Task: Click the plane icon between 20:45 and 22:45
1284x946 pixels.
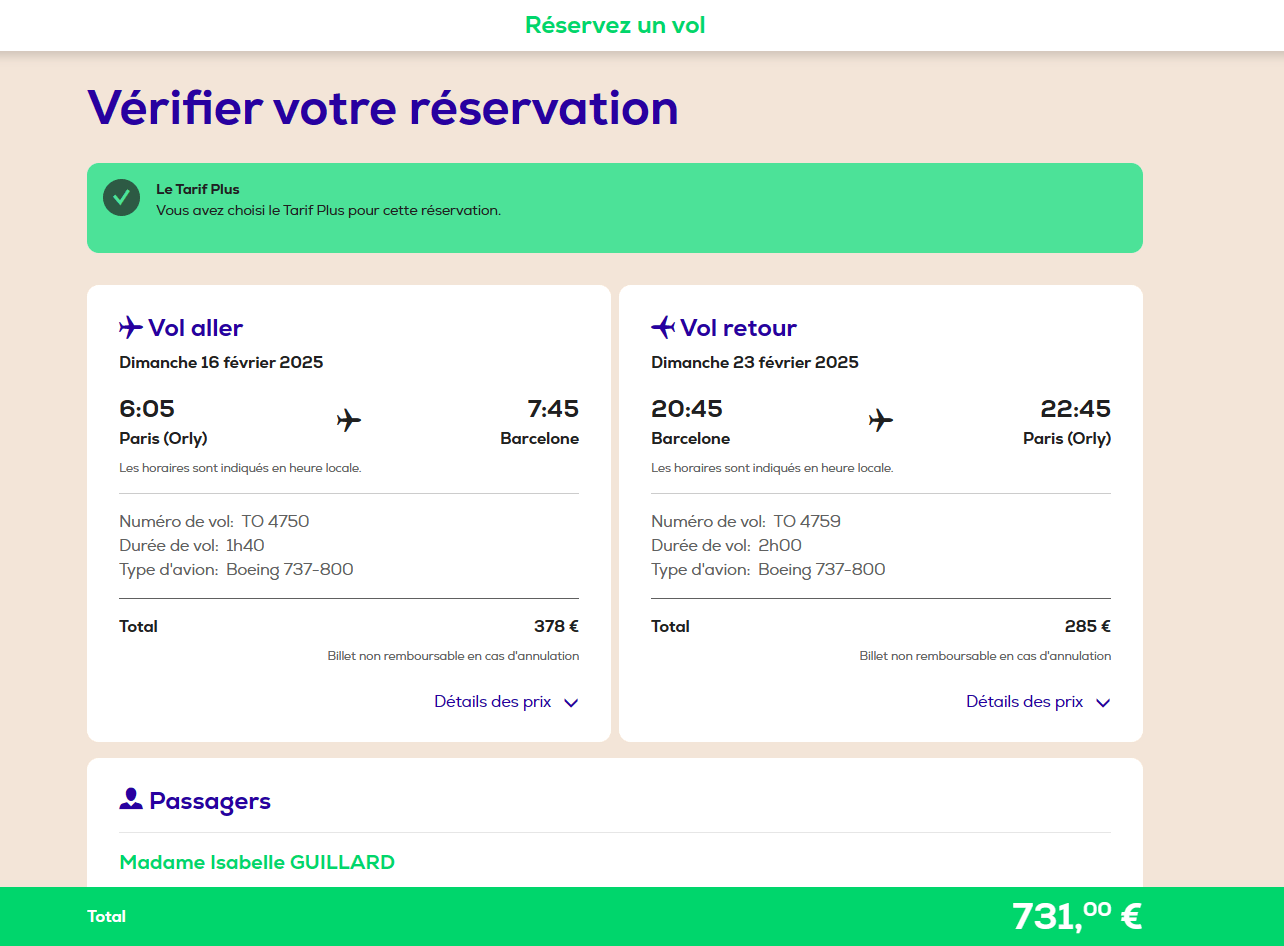Action: [881, 421]
